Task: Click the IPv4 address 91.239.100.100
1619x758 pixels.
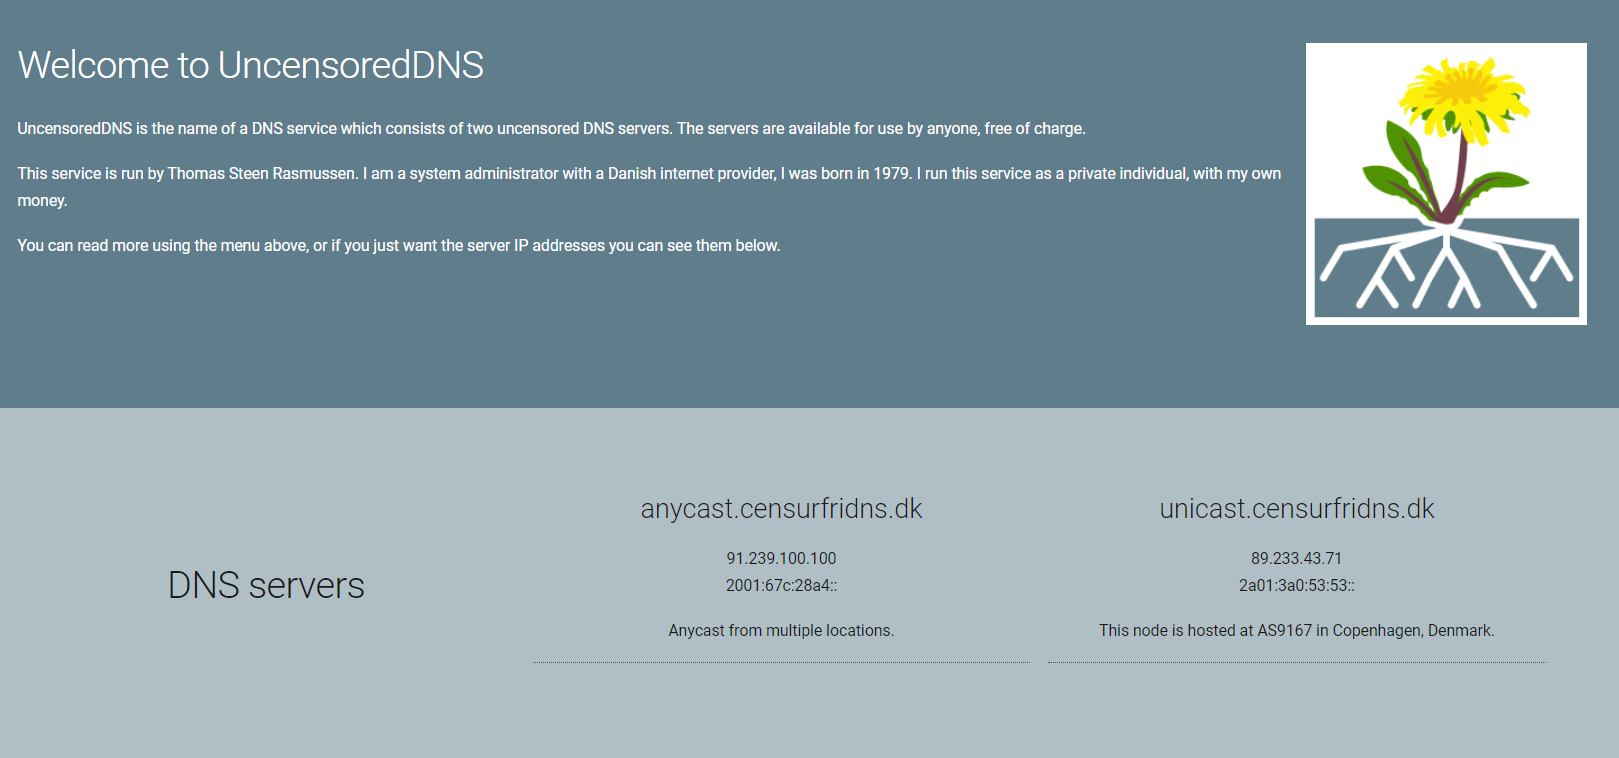Action: tap(781, 558)
